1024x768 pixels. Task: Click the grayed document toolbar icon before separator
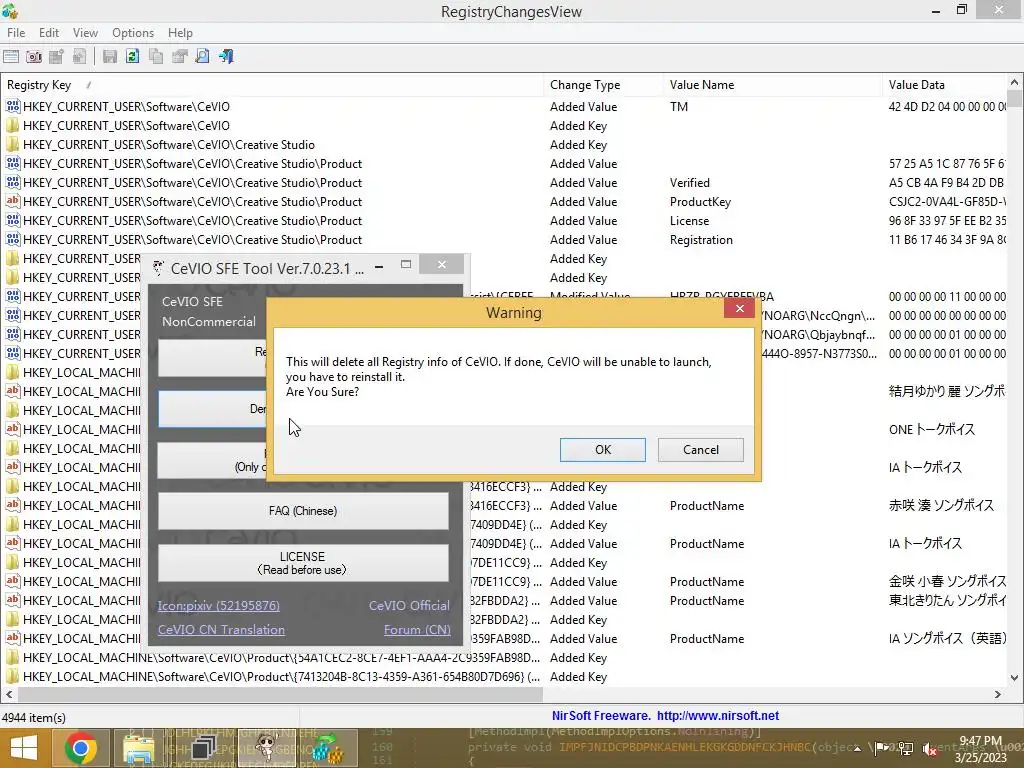[x=80, y=57]
